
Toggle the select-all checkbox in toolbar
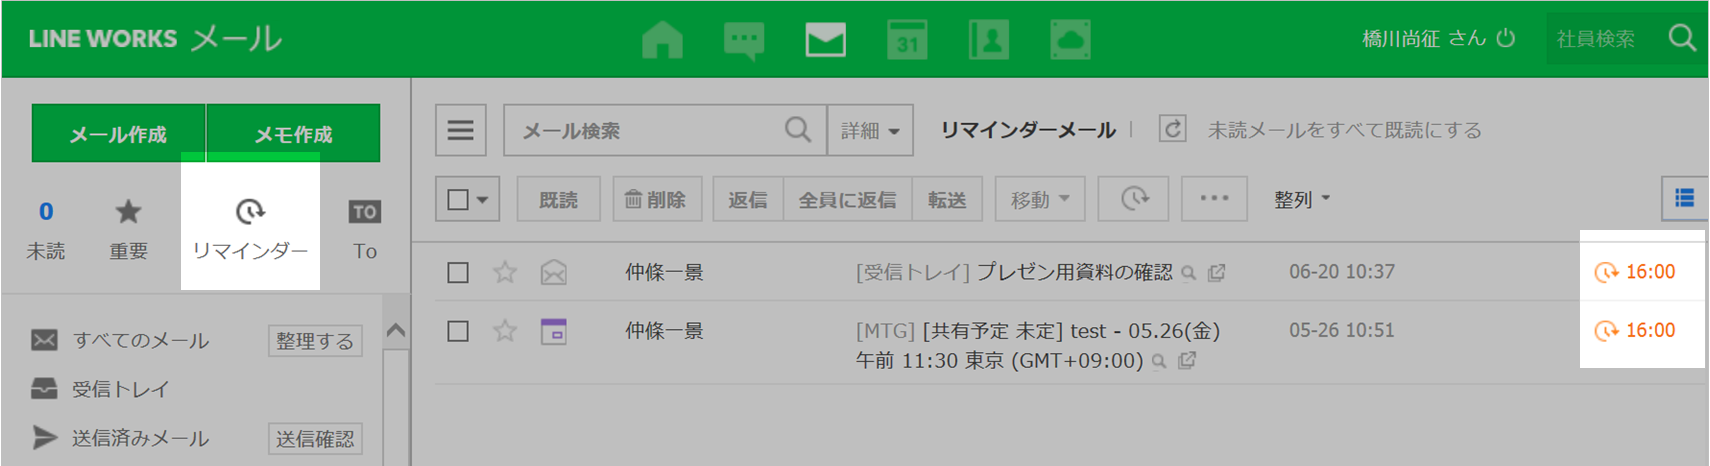[458, 199]
